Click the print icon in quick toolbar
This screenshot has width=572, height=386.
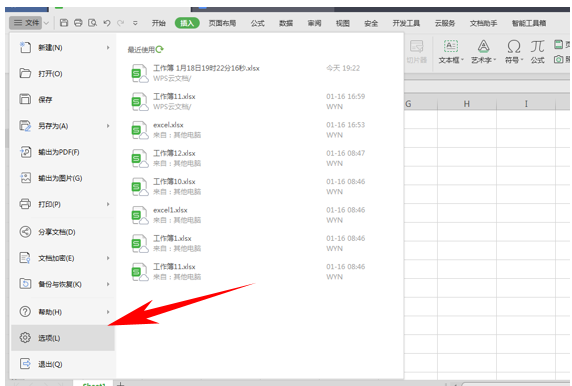point(78,23)
